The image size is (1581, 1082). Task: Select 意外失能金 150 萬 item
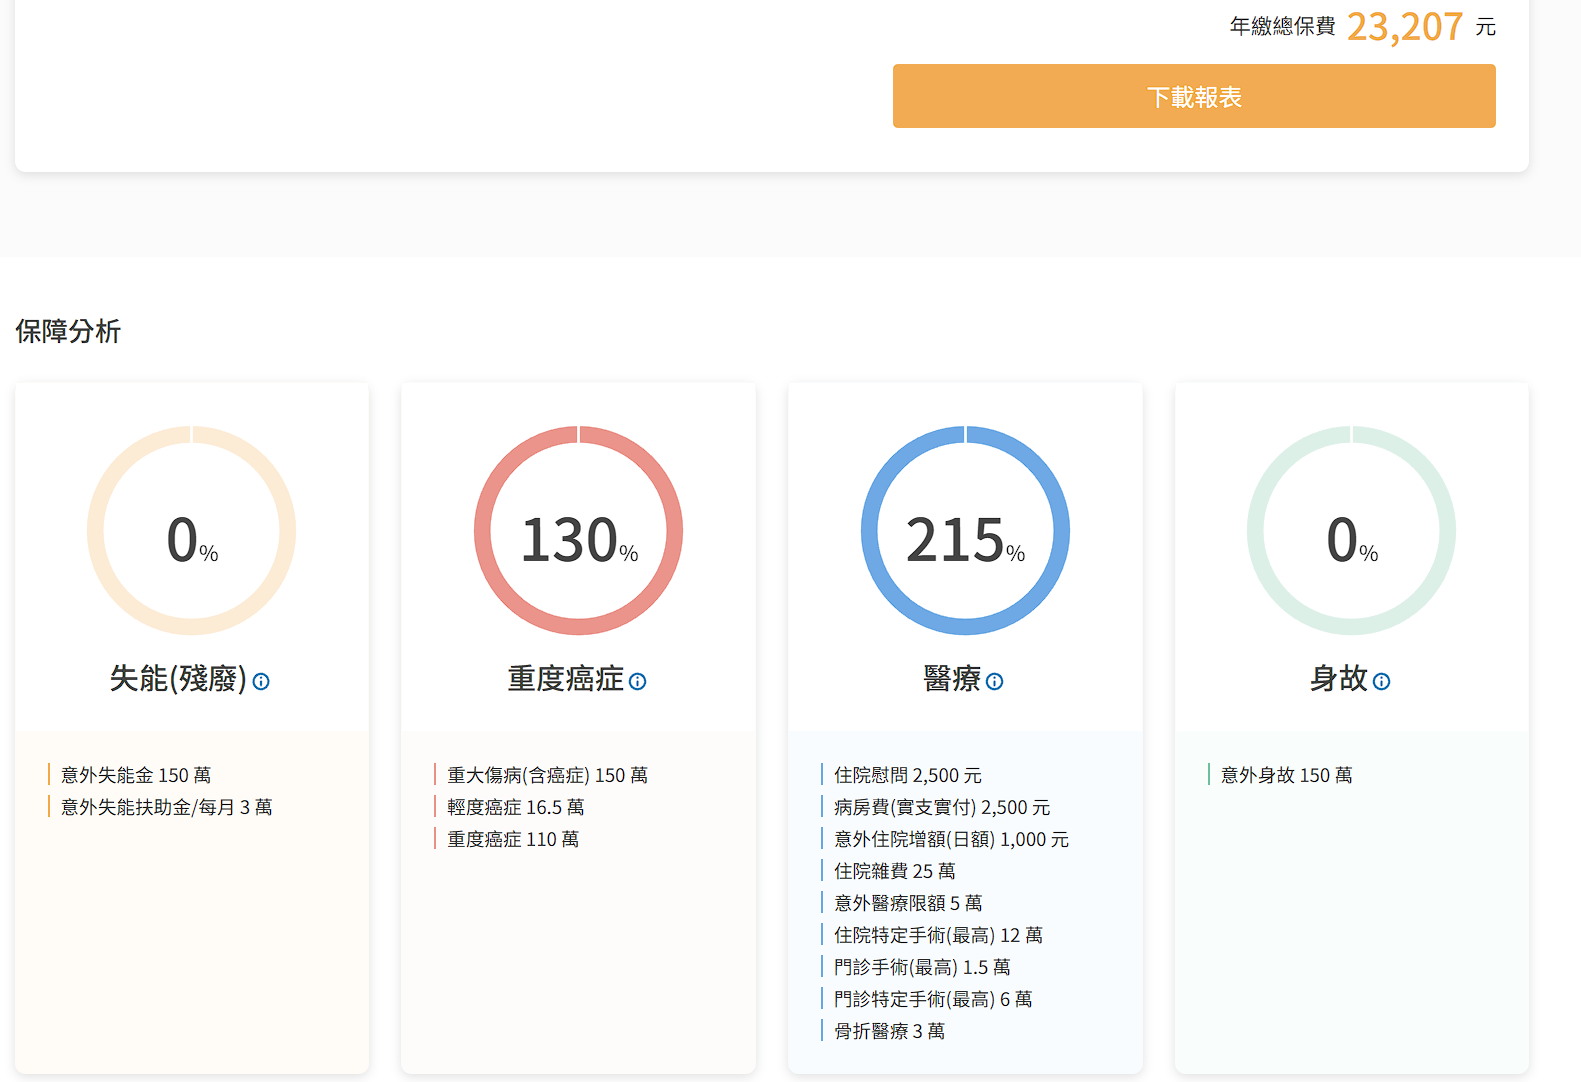[136, 775]
